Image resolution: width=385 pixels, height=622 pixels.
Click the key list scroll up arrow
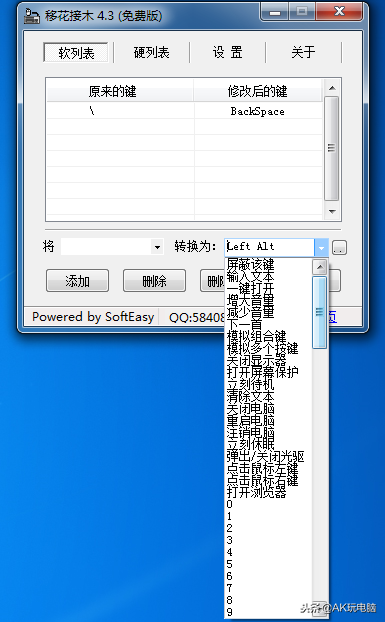(332, 88)
